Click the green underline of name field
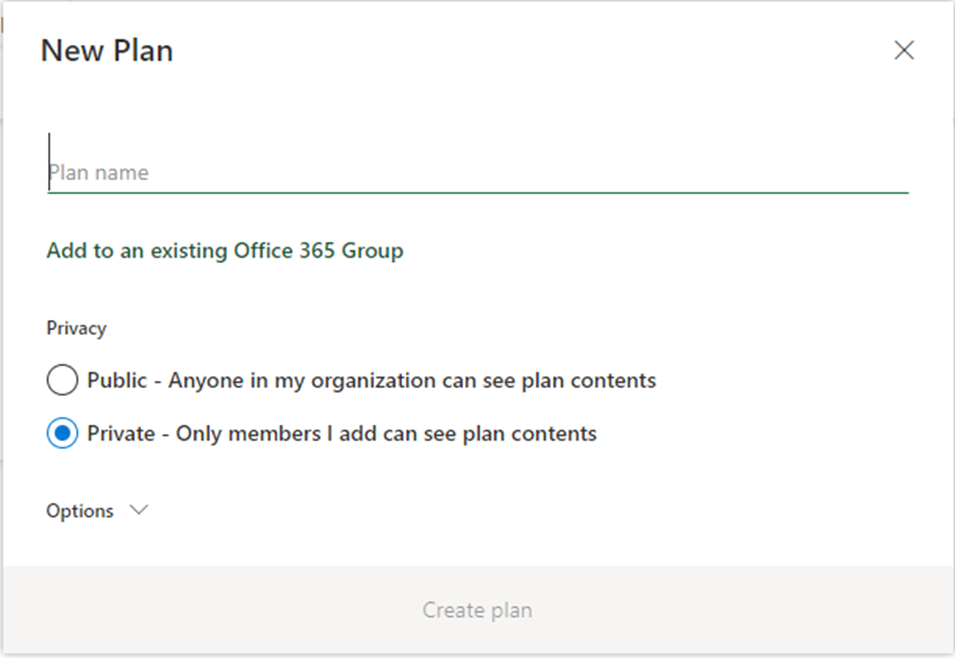Screen dimensions: 955x658 [x=478, y=193]
